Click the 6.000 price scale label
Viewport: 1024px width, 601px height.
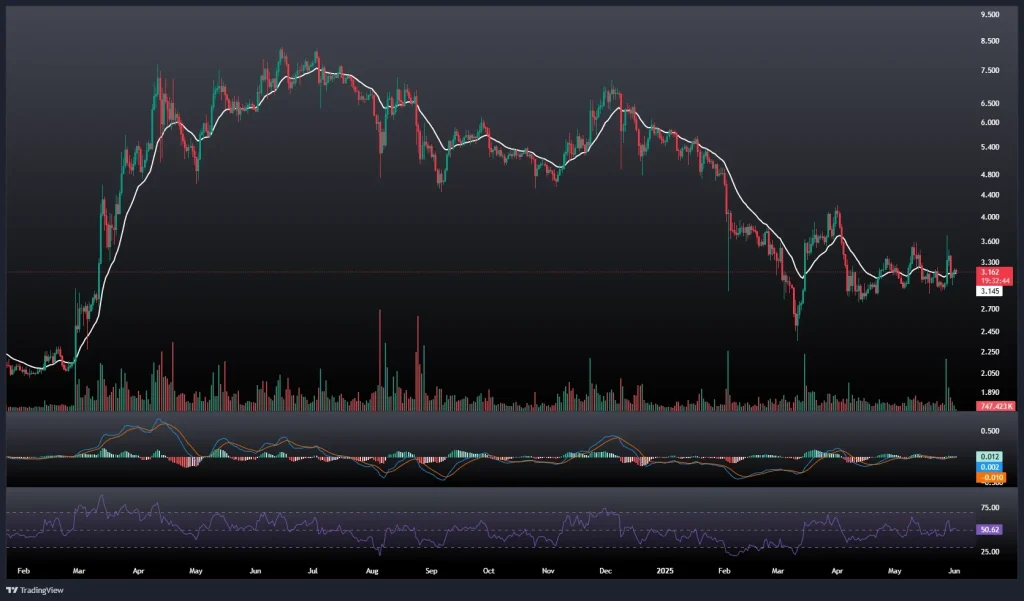point(990,123)
